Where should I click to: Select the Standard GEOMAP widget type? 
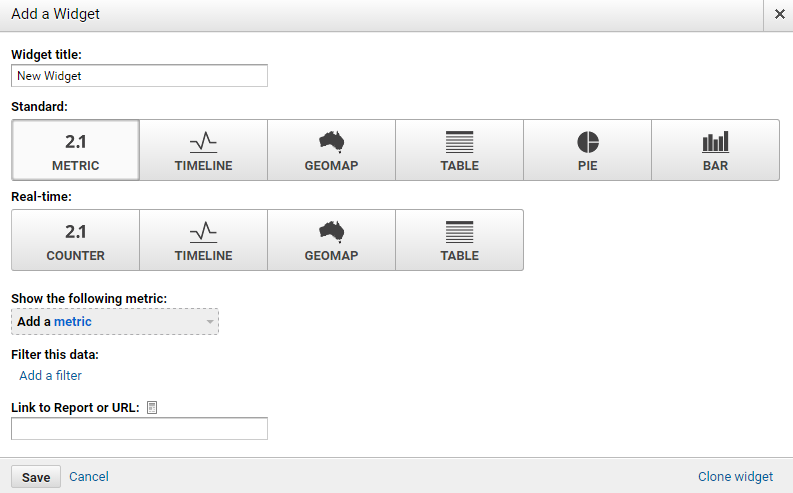(331, 150)
